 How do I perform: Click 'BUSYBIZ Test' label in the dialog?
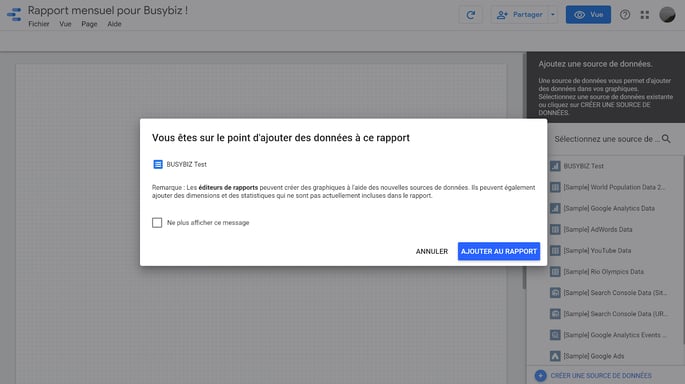pyautogui.click(x=187, y=164)
